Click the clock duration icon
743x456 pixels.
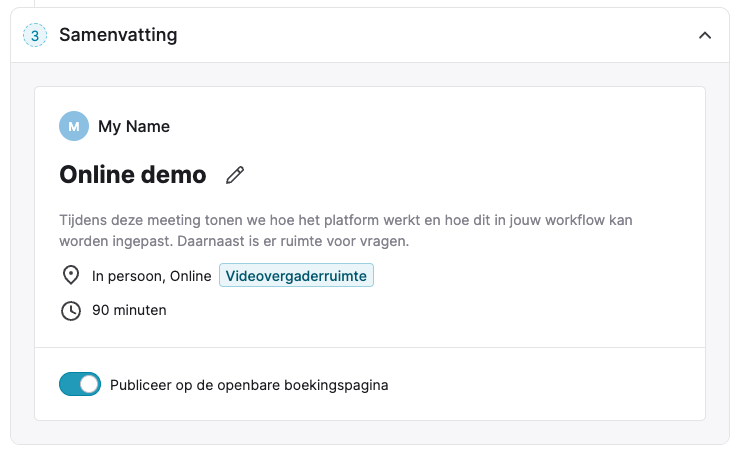point(71,310)
